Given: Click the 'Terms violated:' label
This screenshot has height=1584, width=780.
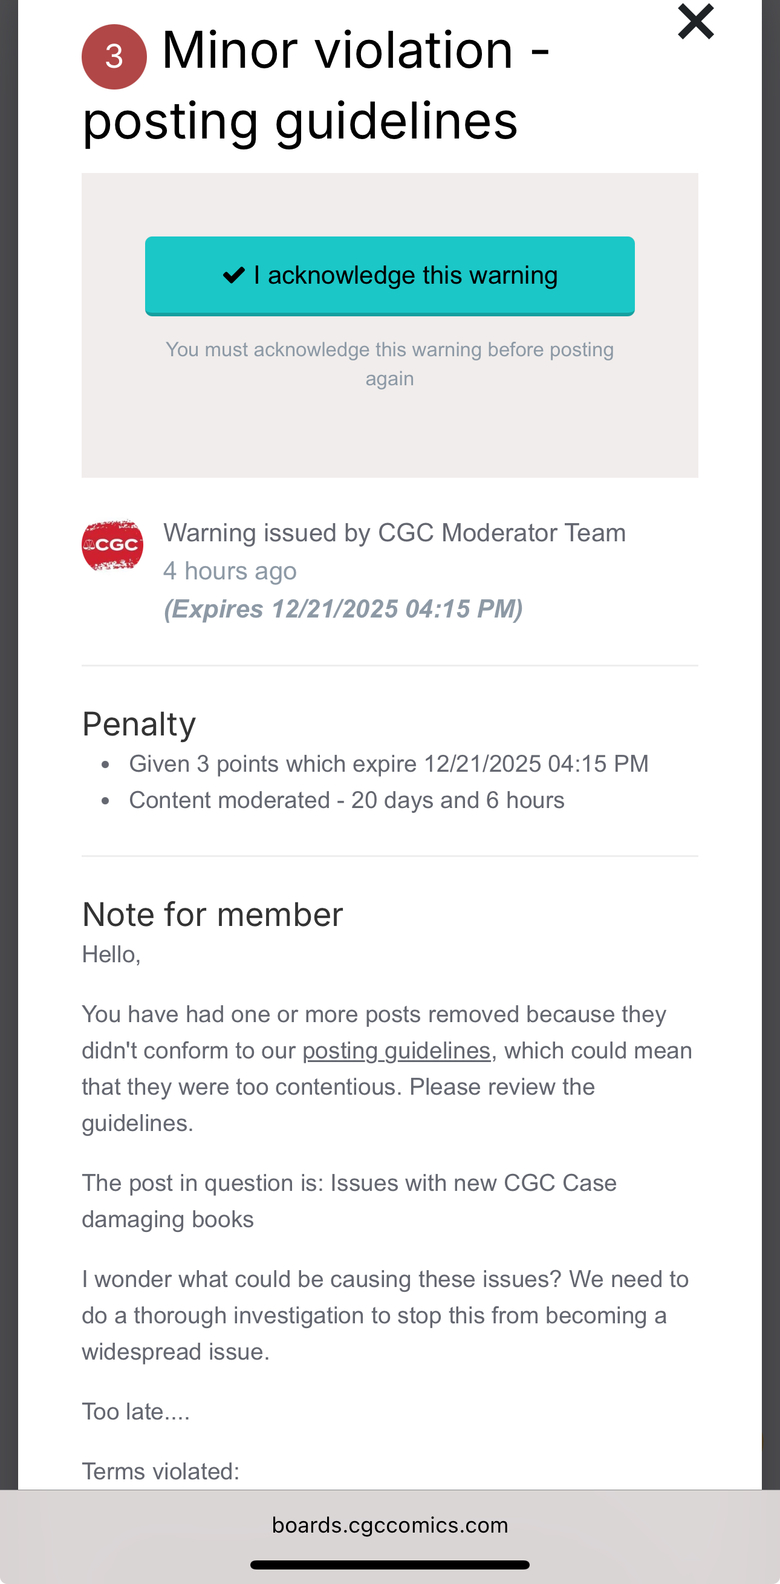Looking at the screenshot, I should pos(161,1471).
